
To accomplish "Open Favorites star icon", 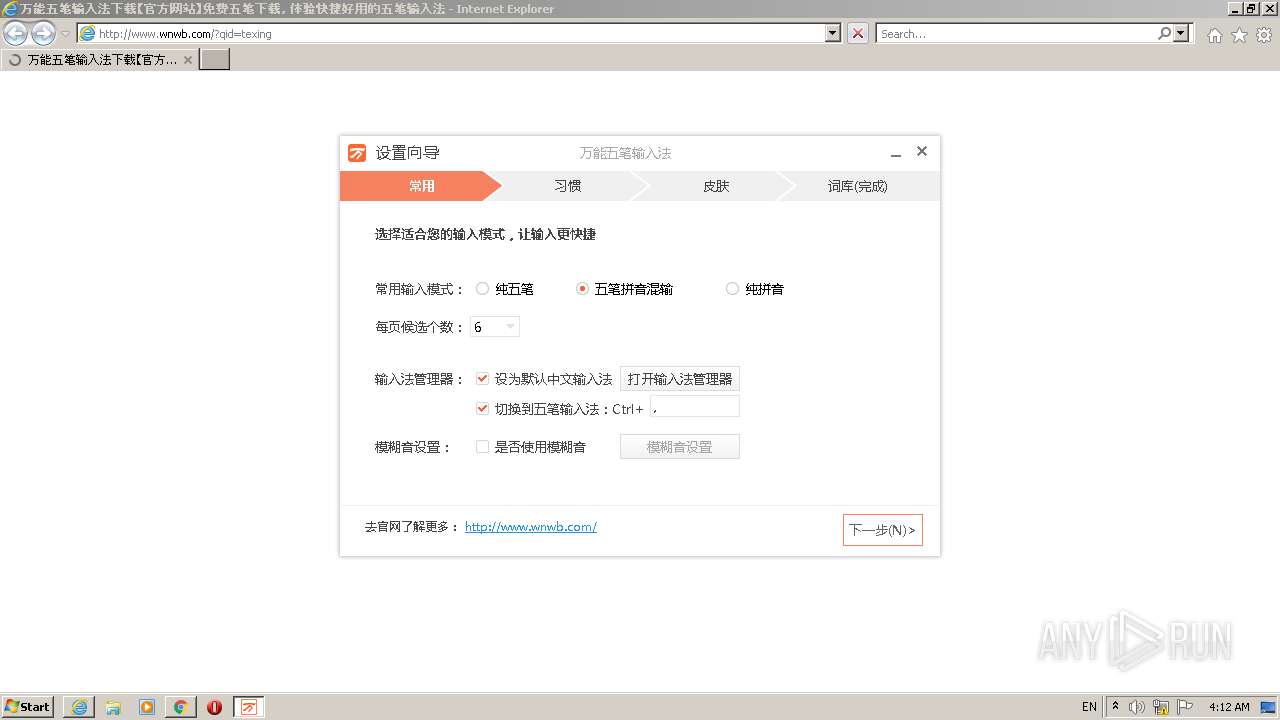I will tap(1239, 35).
